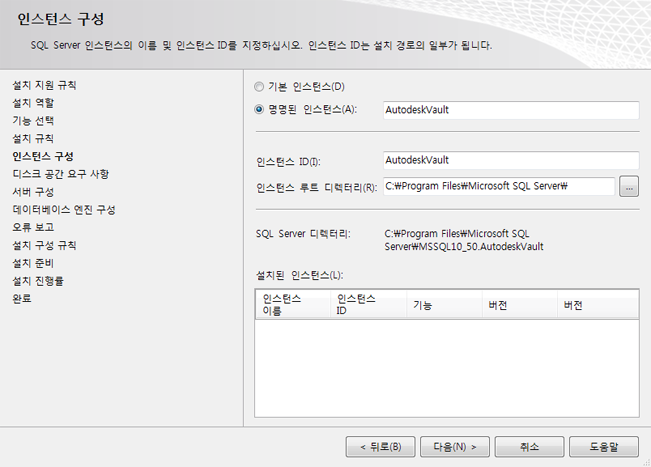Click the 도움말 button
651x467 pixels.
pos(604,447)
